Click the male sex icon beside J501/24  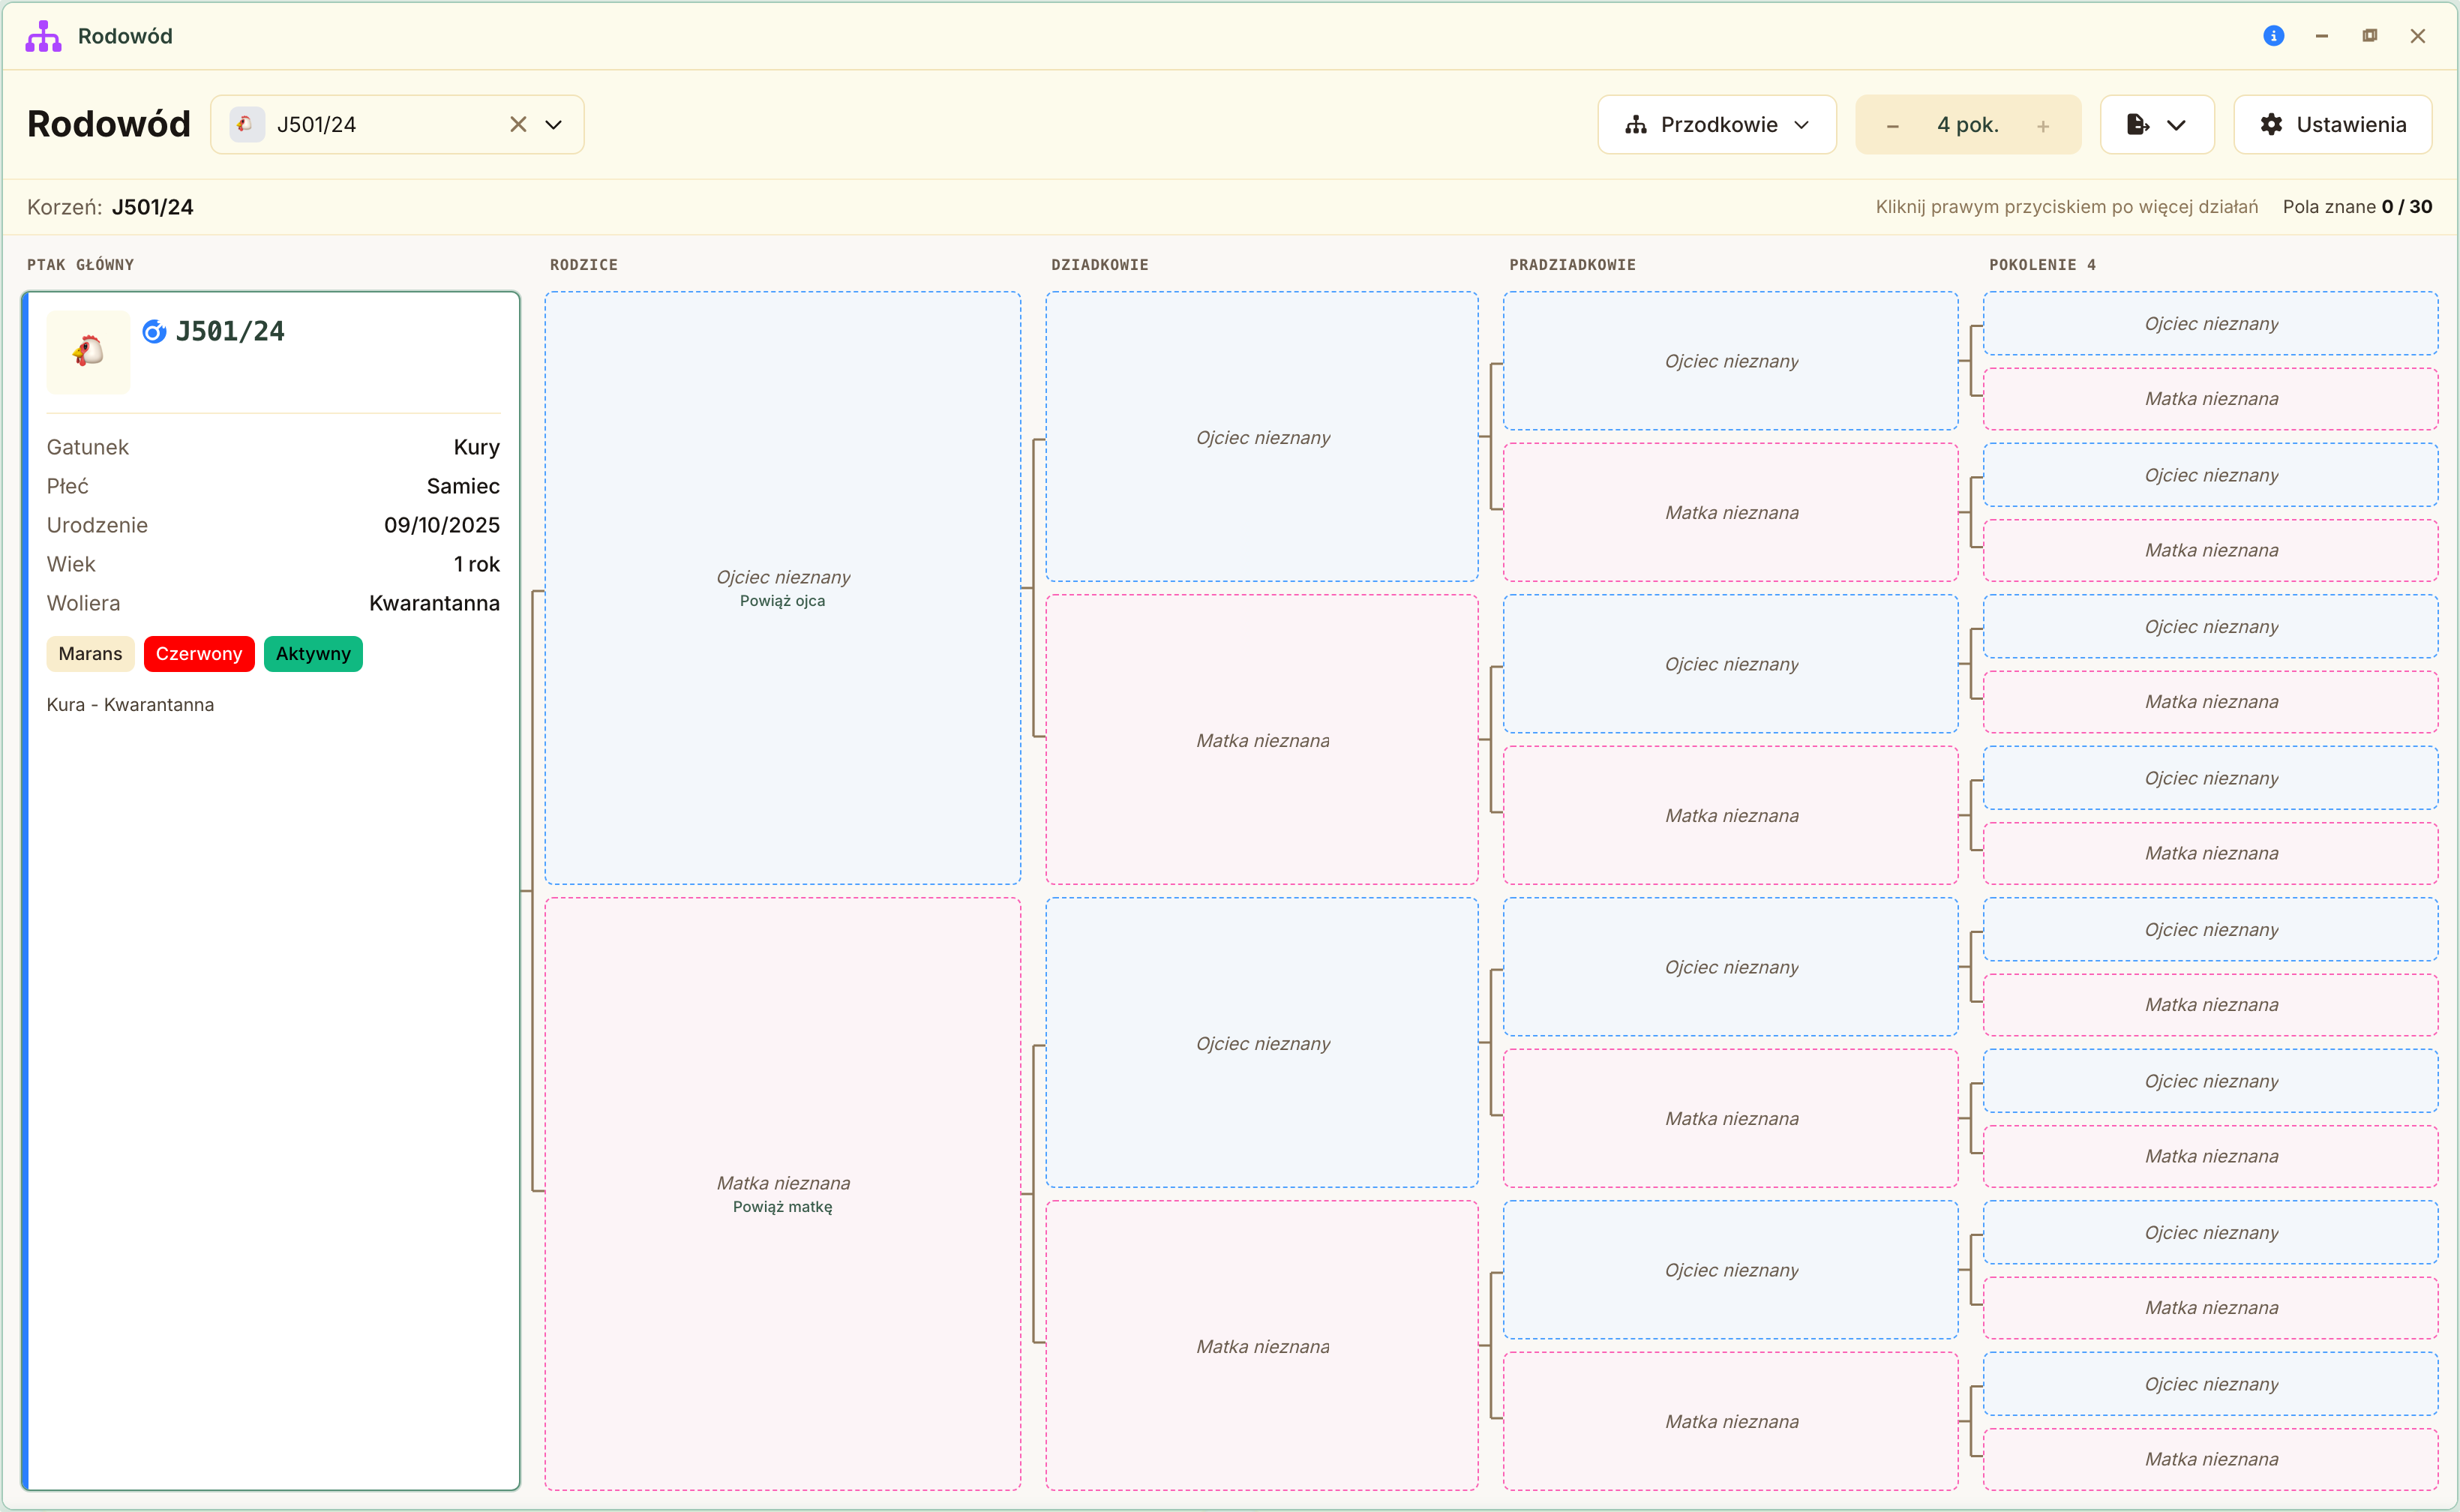point(154,331)
